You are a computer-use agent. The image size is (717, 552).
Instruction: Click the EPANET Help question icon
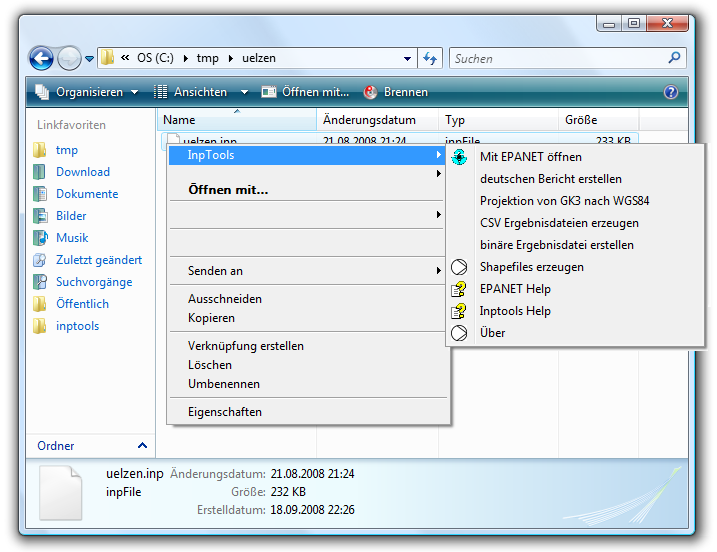pyautogui.click(x=459, y=289)
